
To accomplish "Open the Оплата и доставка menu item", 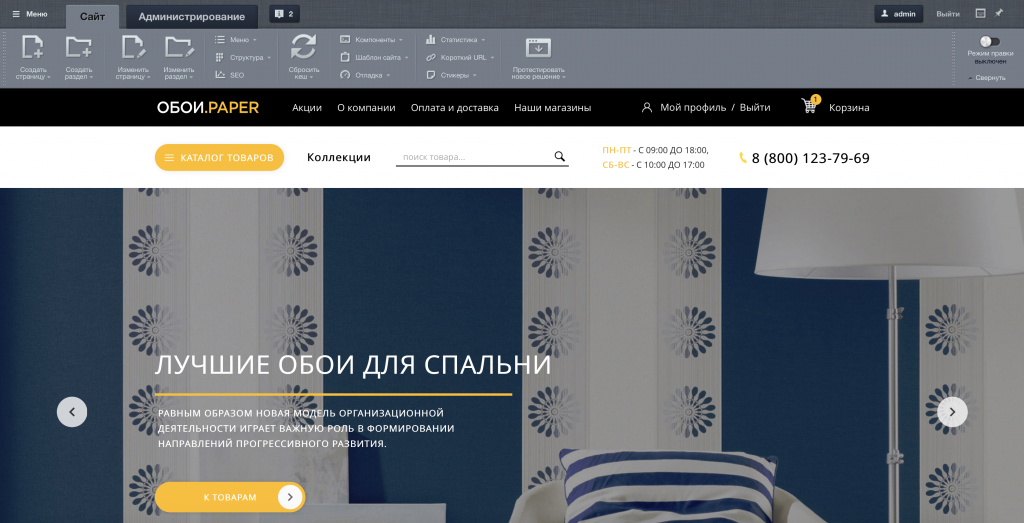I will point(455,108).
